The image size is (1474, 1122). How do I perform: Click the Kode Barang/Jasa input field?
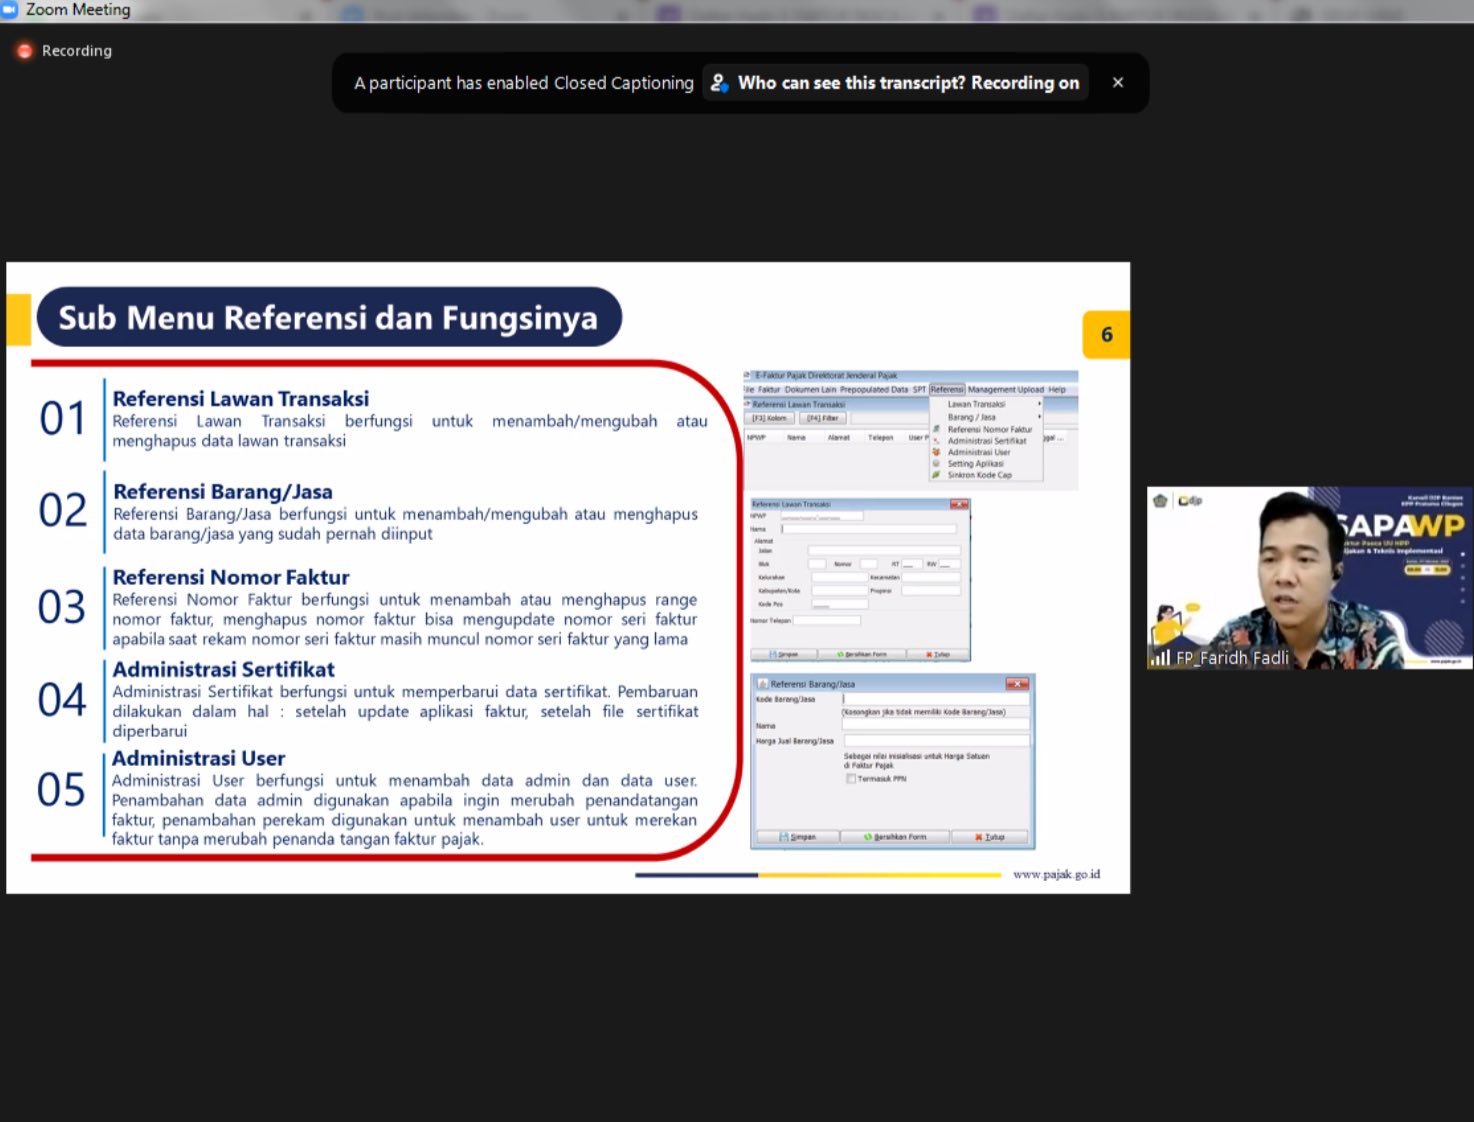pyautogui.click(x=935, y=699)
